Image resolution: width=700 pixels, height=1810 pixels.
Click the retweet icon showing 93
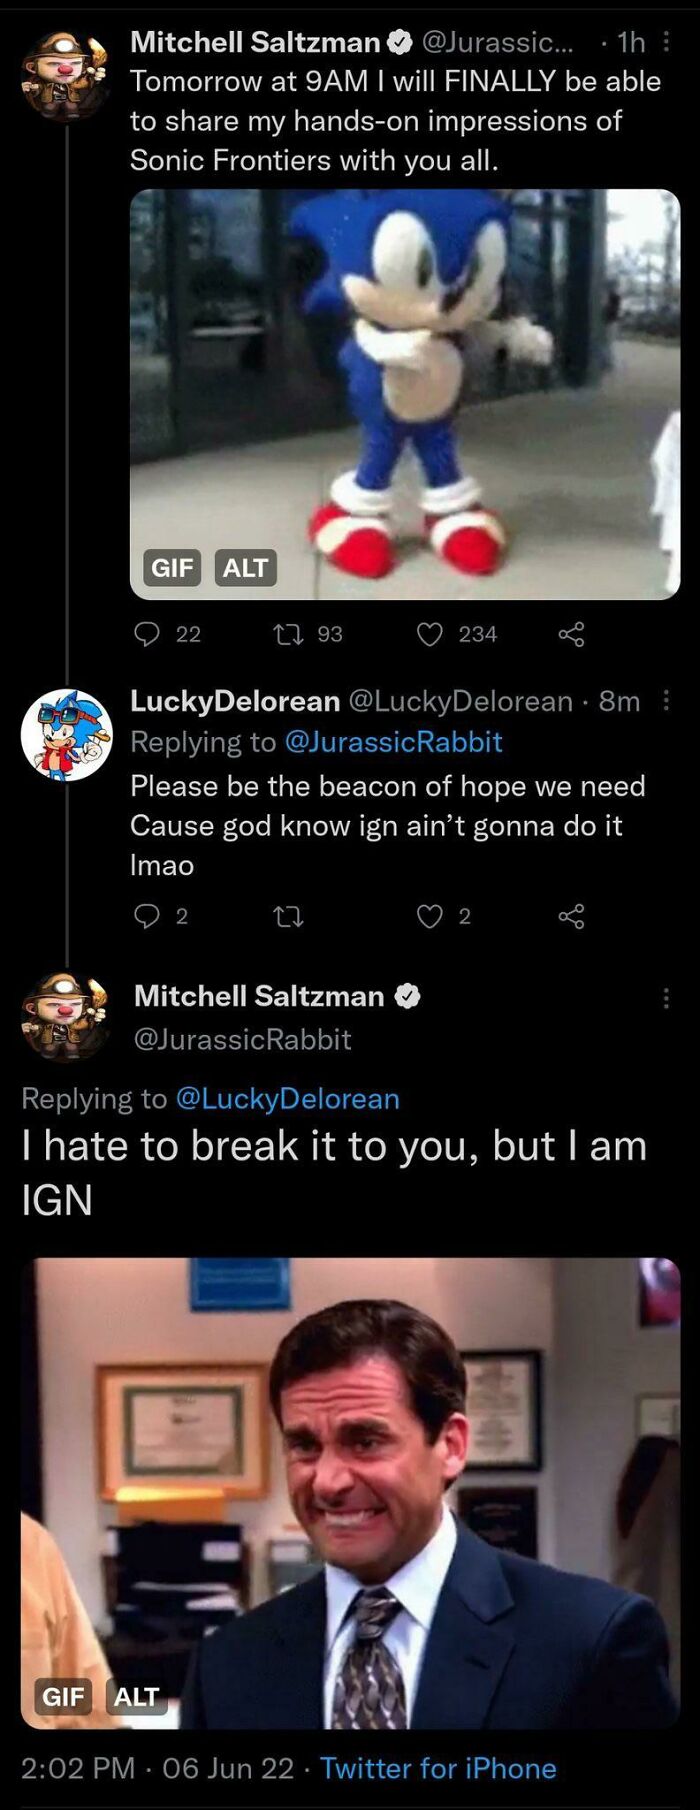point(288,633)
